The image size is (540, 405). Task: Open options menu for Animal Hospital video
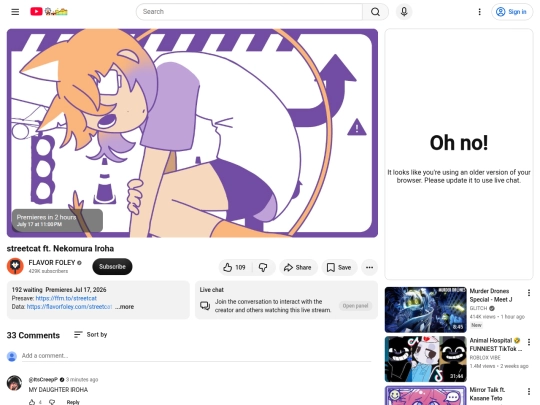(529, 342)
